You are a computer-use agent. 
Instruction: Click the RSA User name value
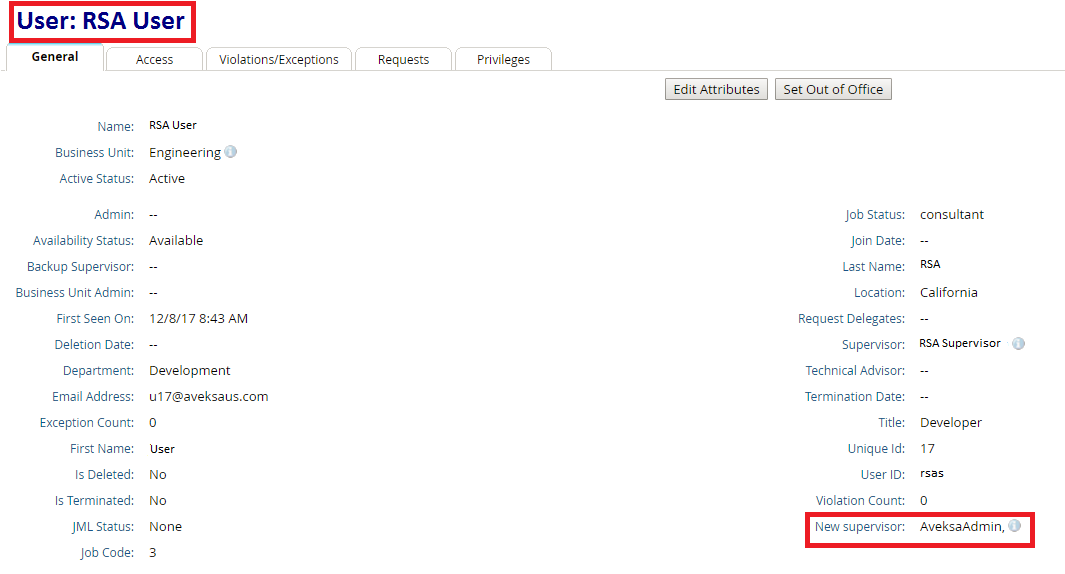pos(173,126)
